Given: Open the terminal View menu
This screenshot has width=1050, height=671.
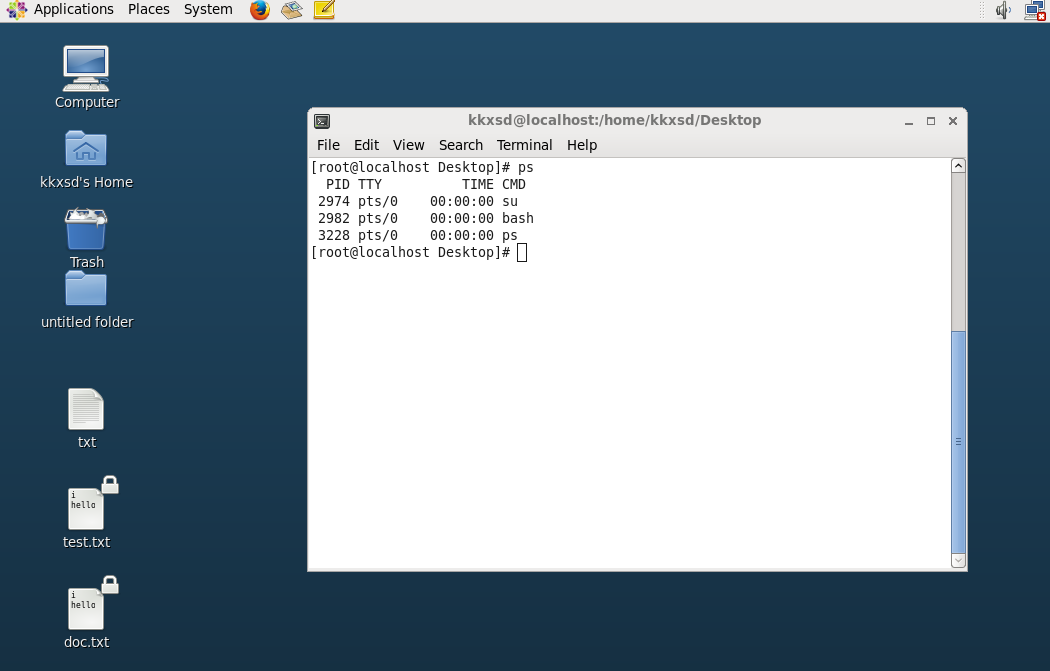Looking at the screenshot, I should [408, 145].
